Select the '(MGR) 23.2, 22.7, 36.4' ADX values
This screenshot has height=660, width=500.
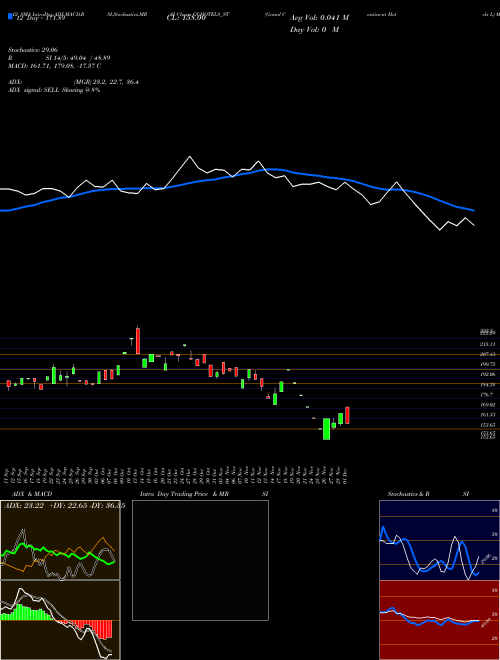[106, 82]
